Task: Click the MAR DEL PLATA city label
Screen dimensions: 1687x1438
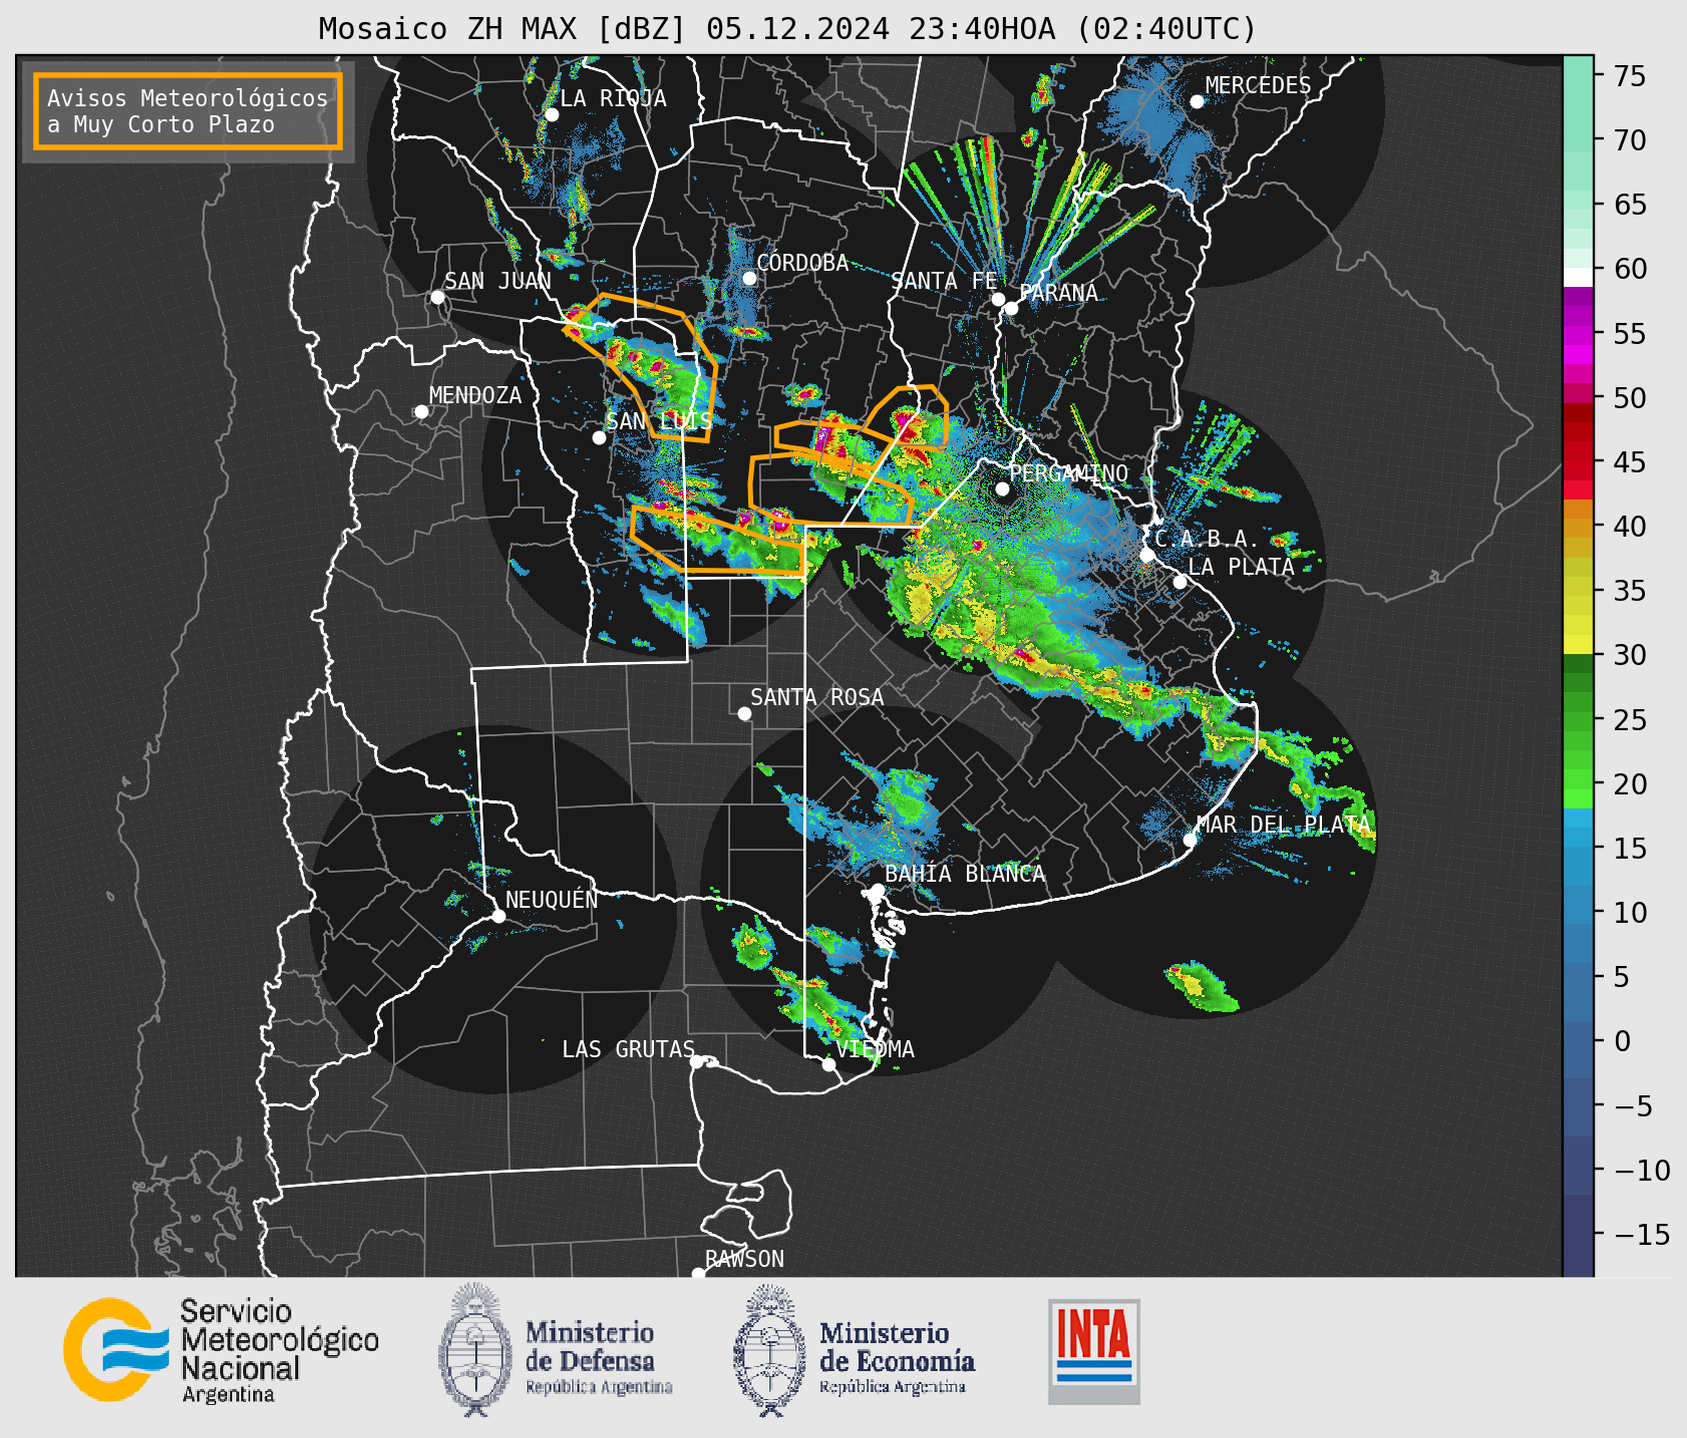Action: click(x=1283, y=825)
